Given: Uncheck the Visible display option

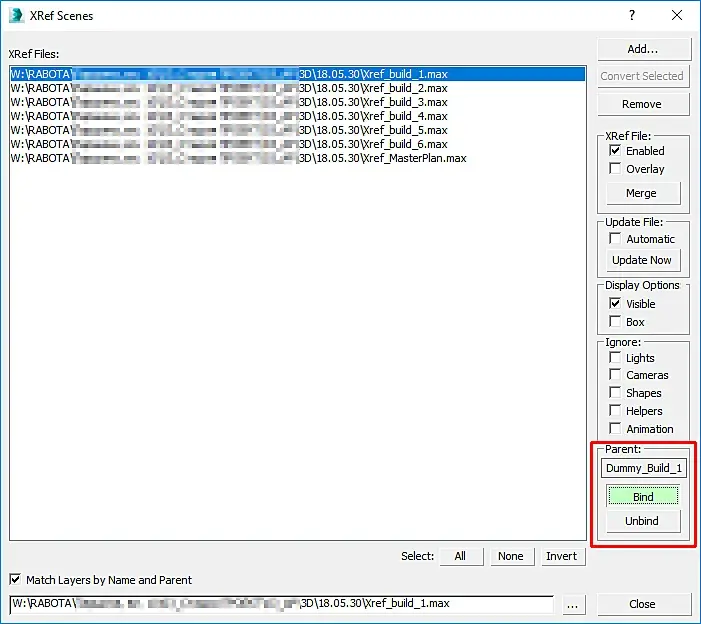Looking at the screenshot, I should (615, 304).
